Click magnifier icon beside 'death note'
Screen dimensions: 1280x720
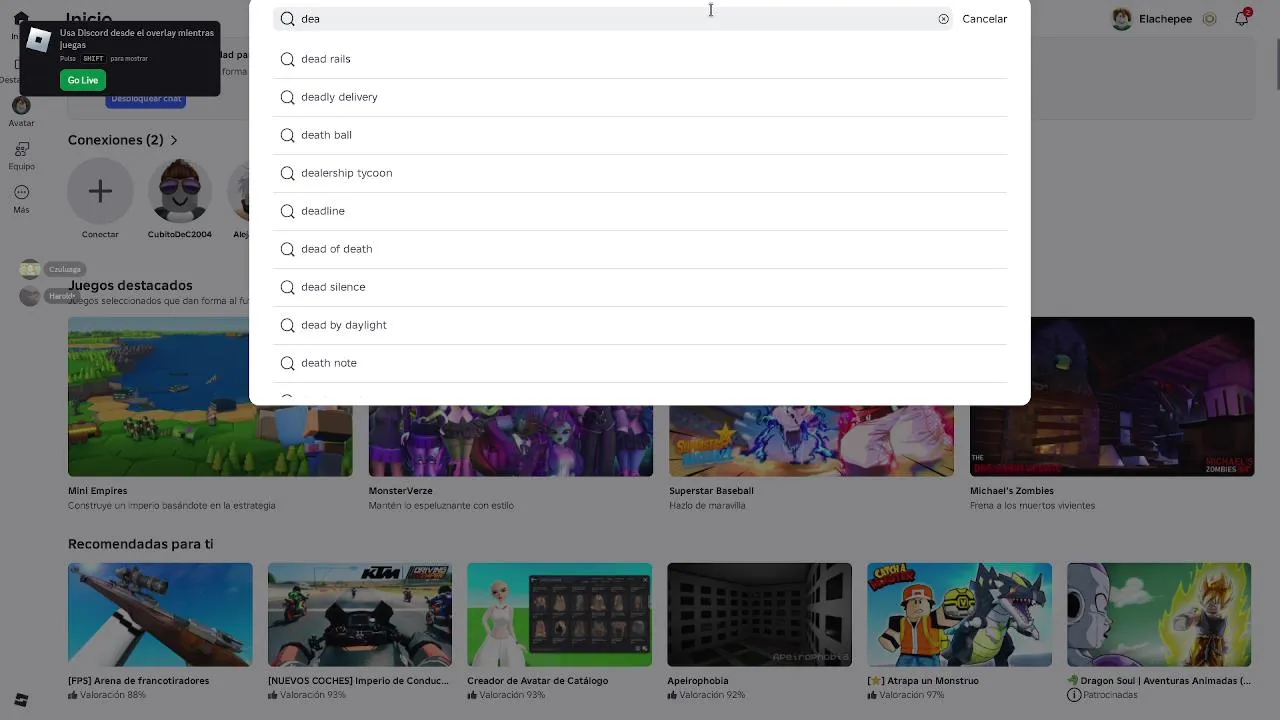287,363
